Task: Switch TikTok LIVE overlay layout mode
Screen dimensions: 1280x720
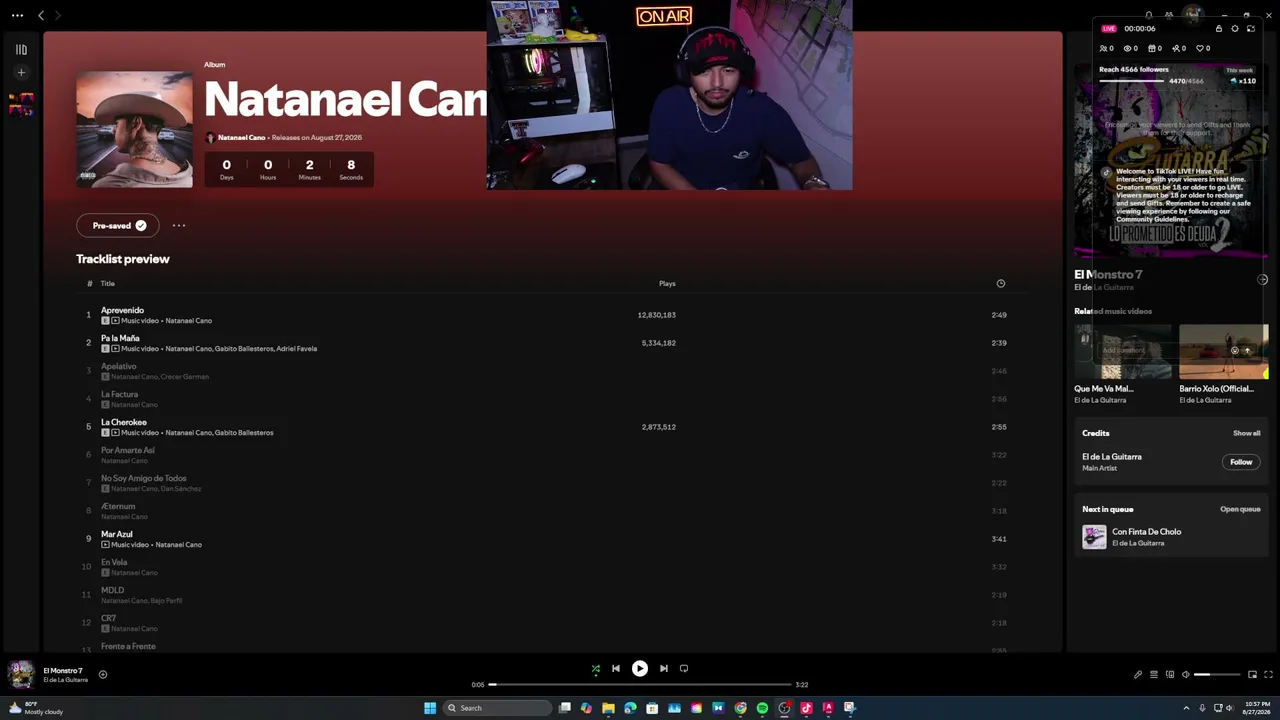Action: (x=1251, y=29)
